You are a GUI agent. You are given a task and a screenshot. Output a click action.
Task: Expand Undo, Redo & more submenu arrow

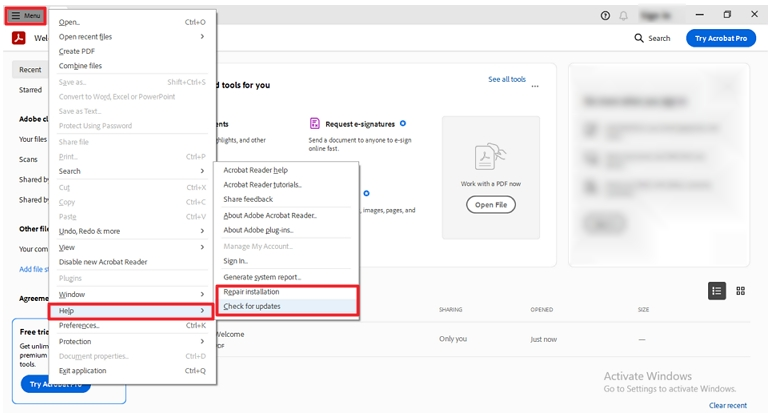click(202, 231)
